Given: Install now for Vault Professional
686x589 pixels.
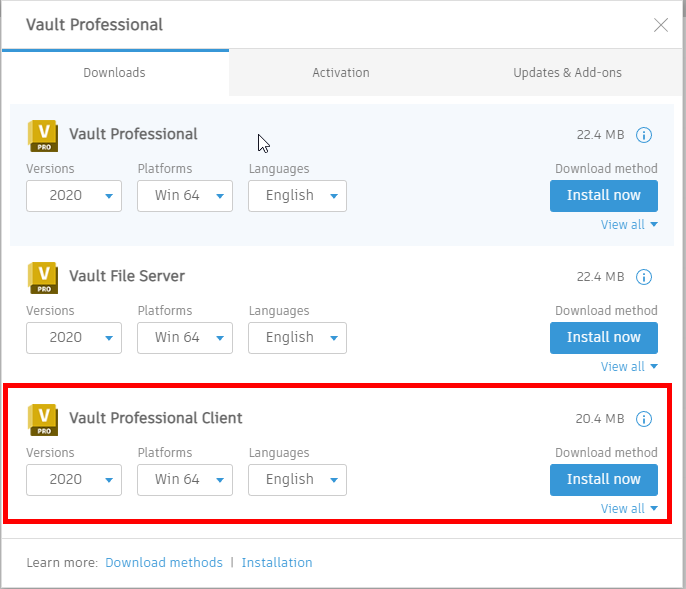Looking at the screenshot, I should pyautogui.click(x=604, y=196).
